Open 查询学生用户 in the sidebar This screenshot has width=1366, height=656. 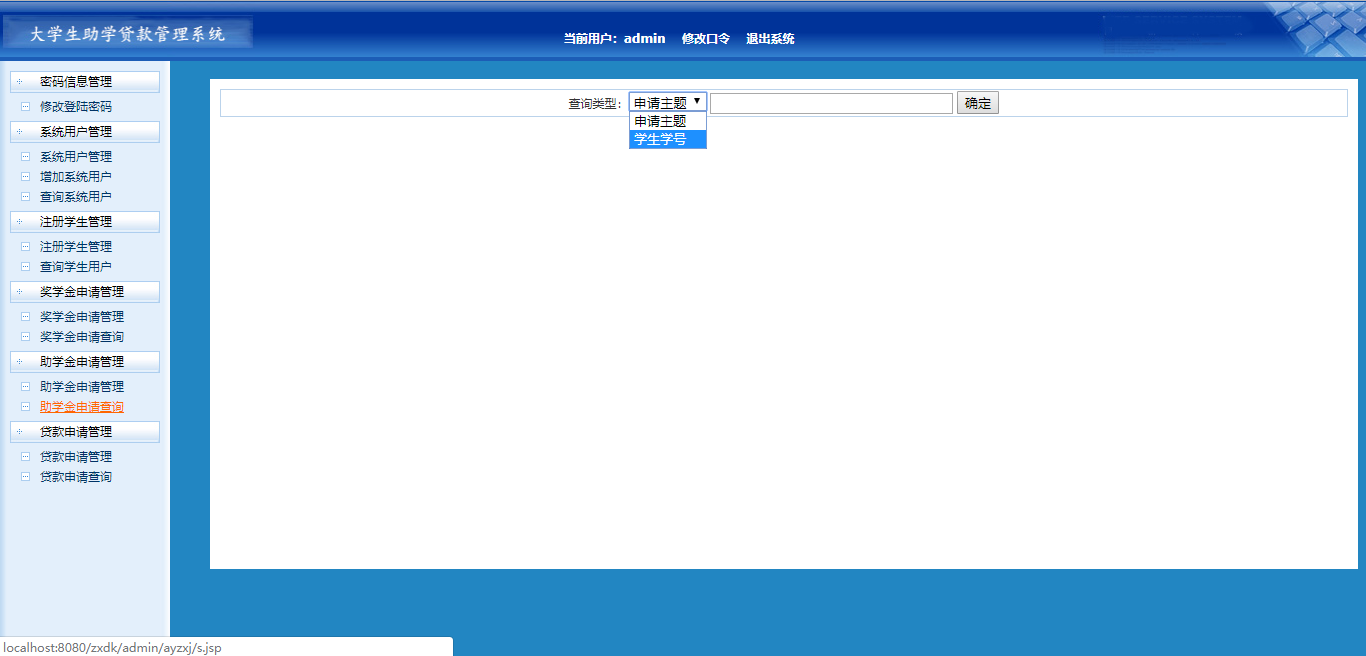[76, 266]
